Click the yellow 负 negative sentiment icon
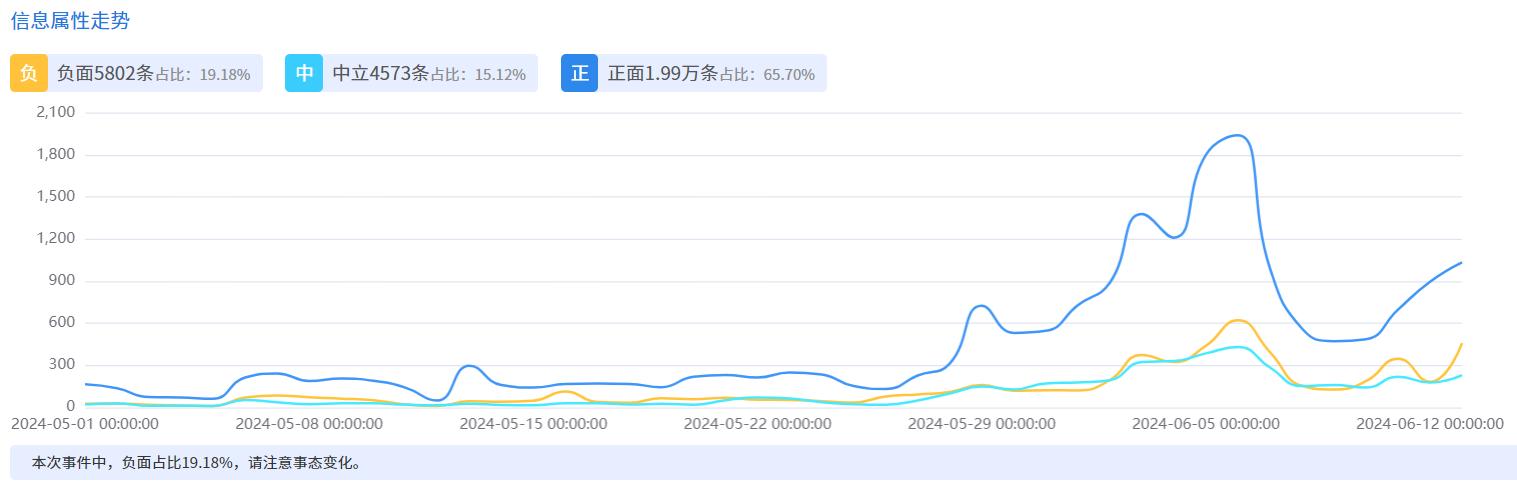1517x495 pixels. pyautogui.click(x=28, y=73)
